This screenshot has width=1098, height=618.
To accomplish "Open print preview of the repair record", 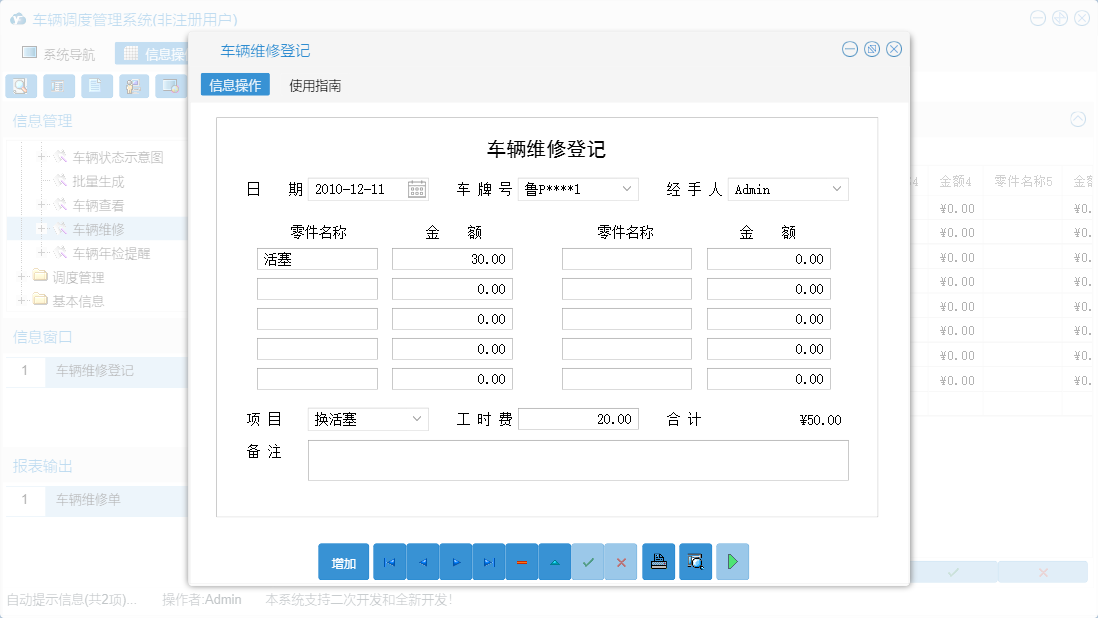I will click(x=694, y=561).
